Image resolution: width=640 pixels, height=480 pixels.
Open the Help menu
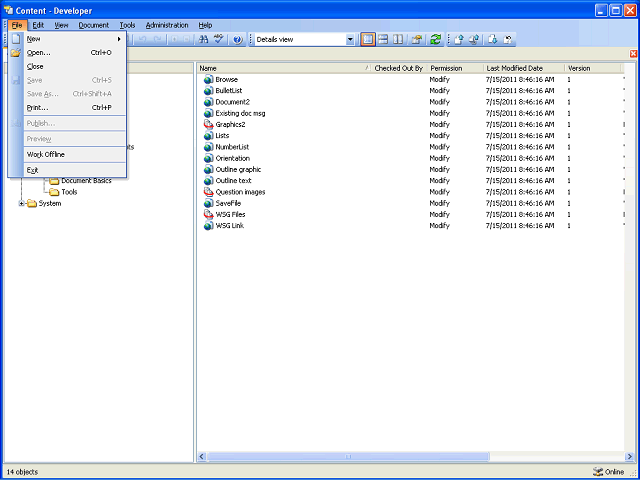pyautogui.click(x=205, y=25)
